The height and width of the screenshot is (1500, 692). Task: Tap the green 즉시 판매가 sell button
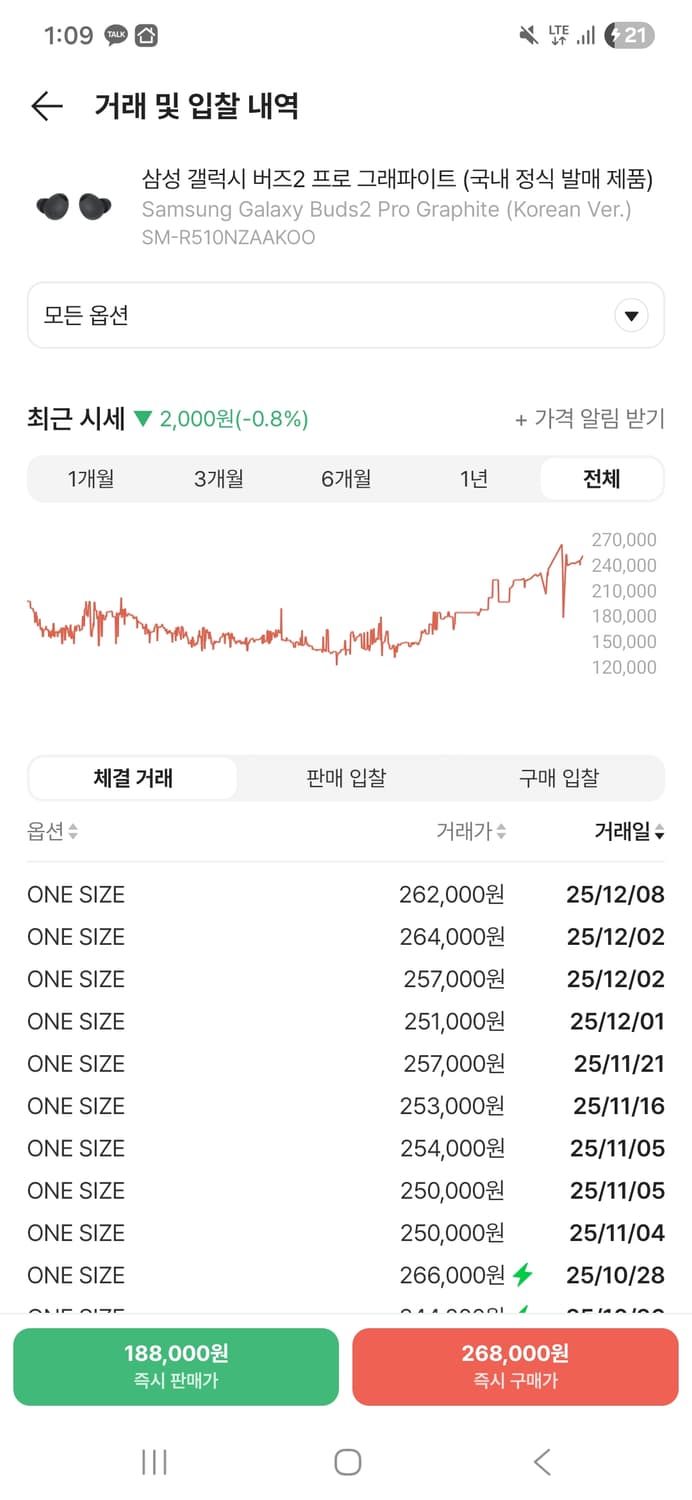[x=176, y=1366]
